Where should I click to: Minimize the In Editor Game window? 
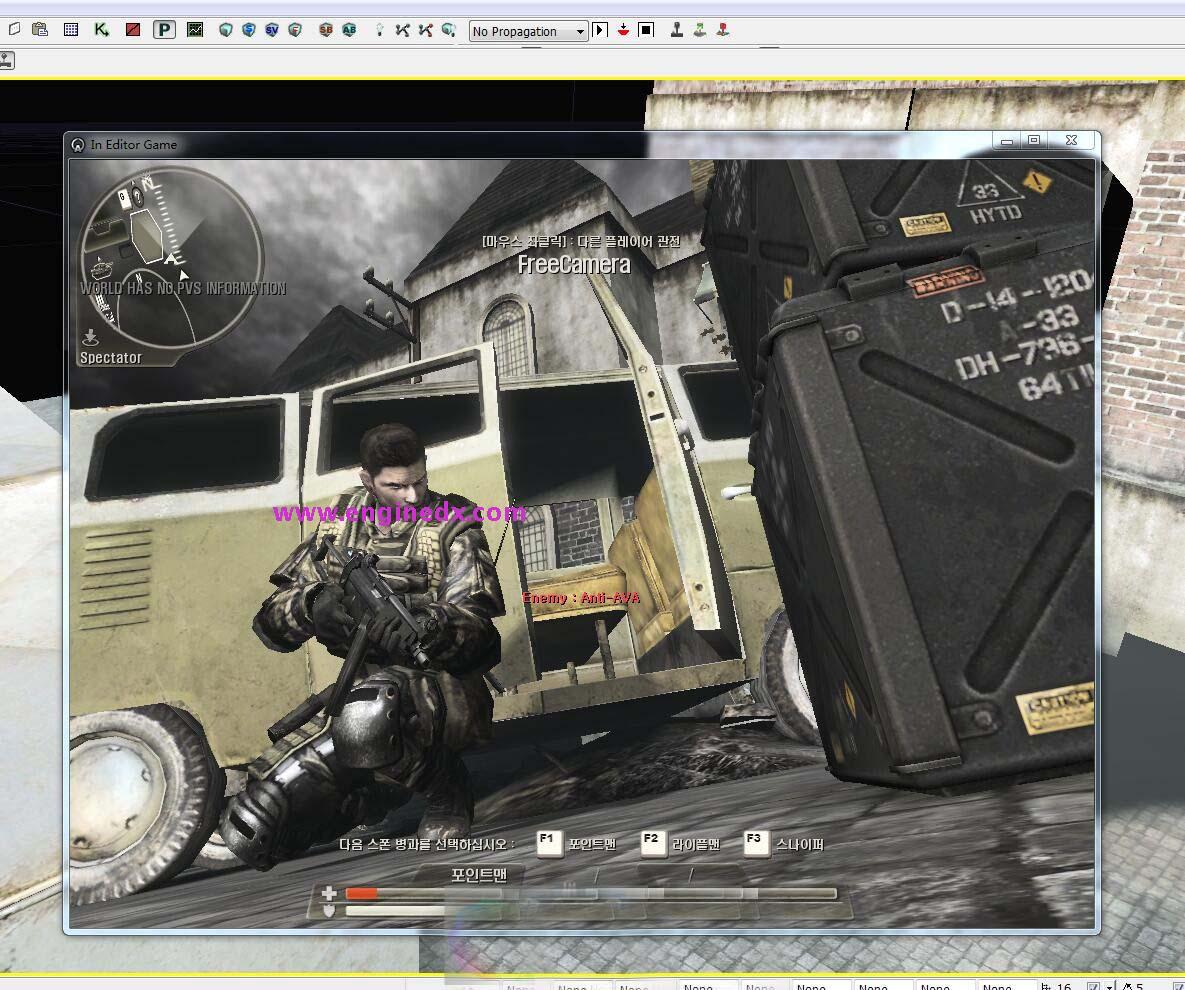tap(1007, 141)
